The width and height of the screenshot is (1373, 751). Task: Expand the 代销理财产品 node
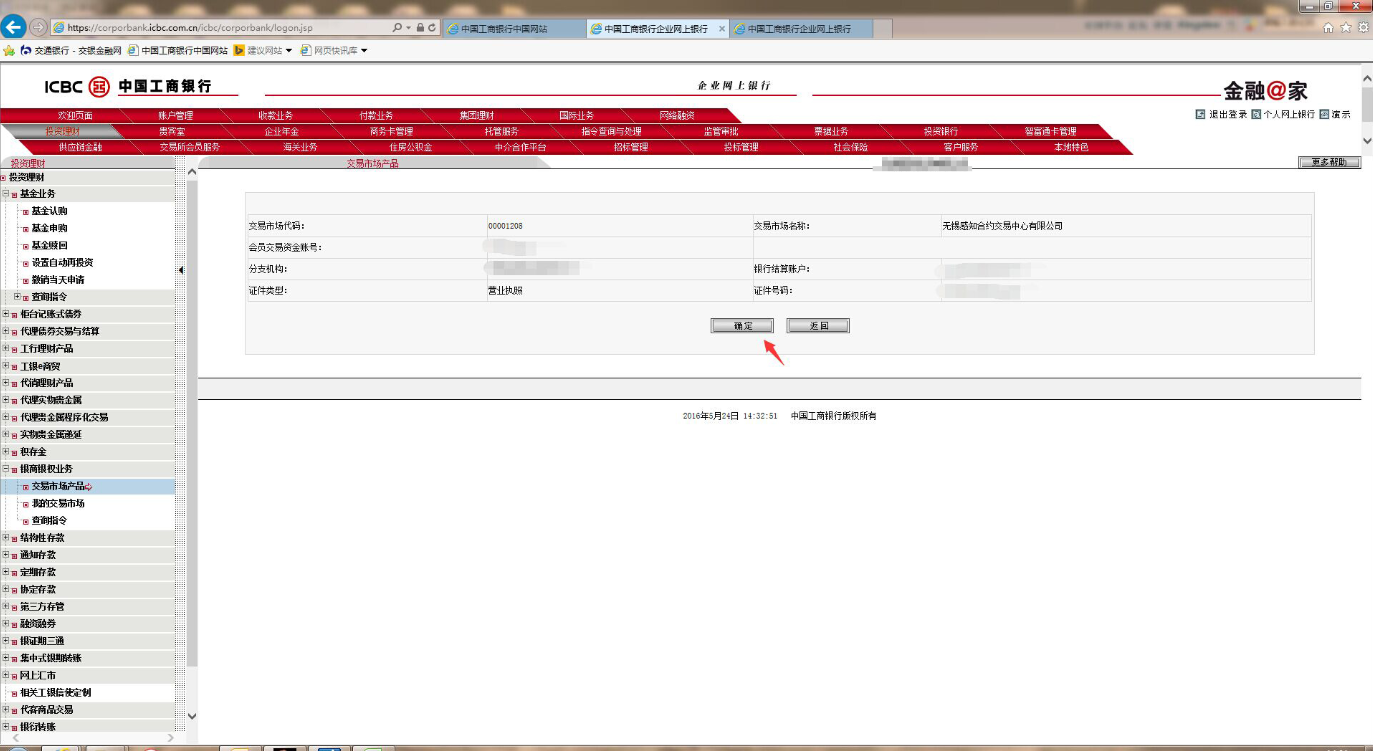5,383
